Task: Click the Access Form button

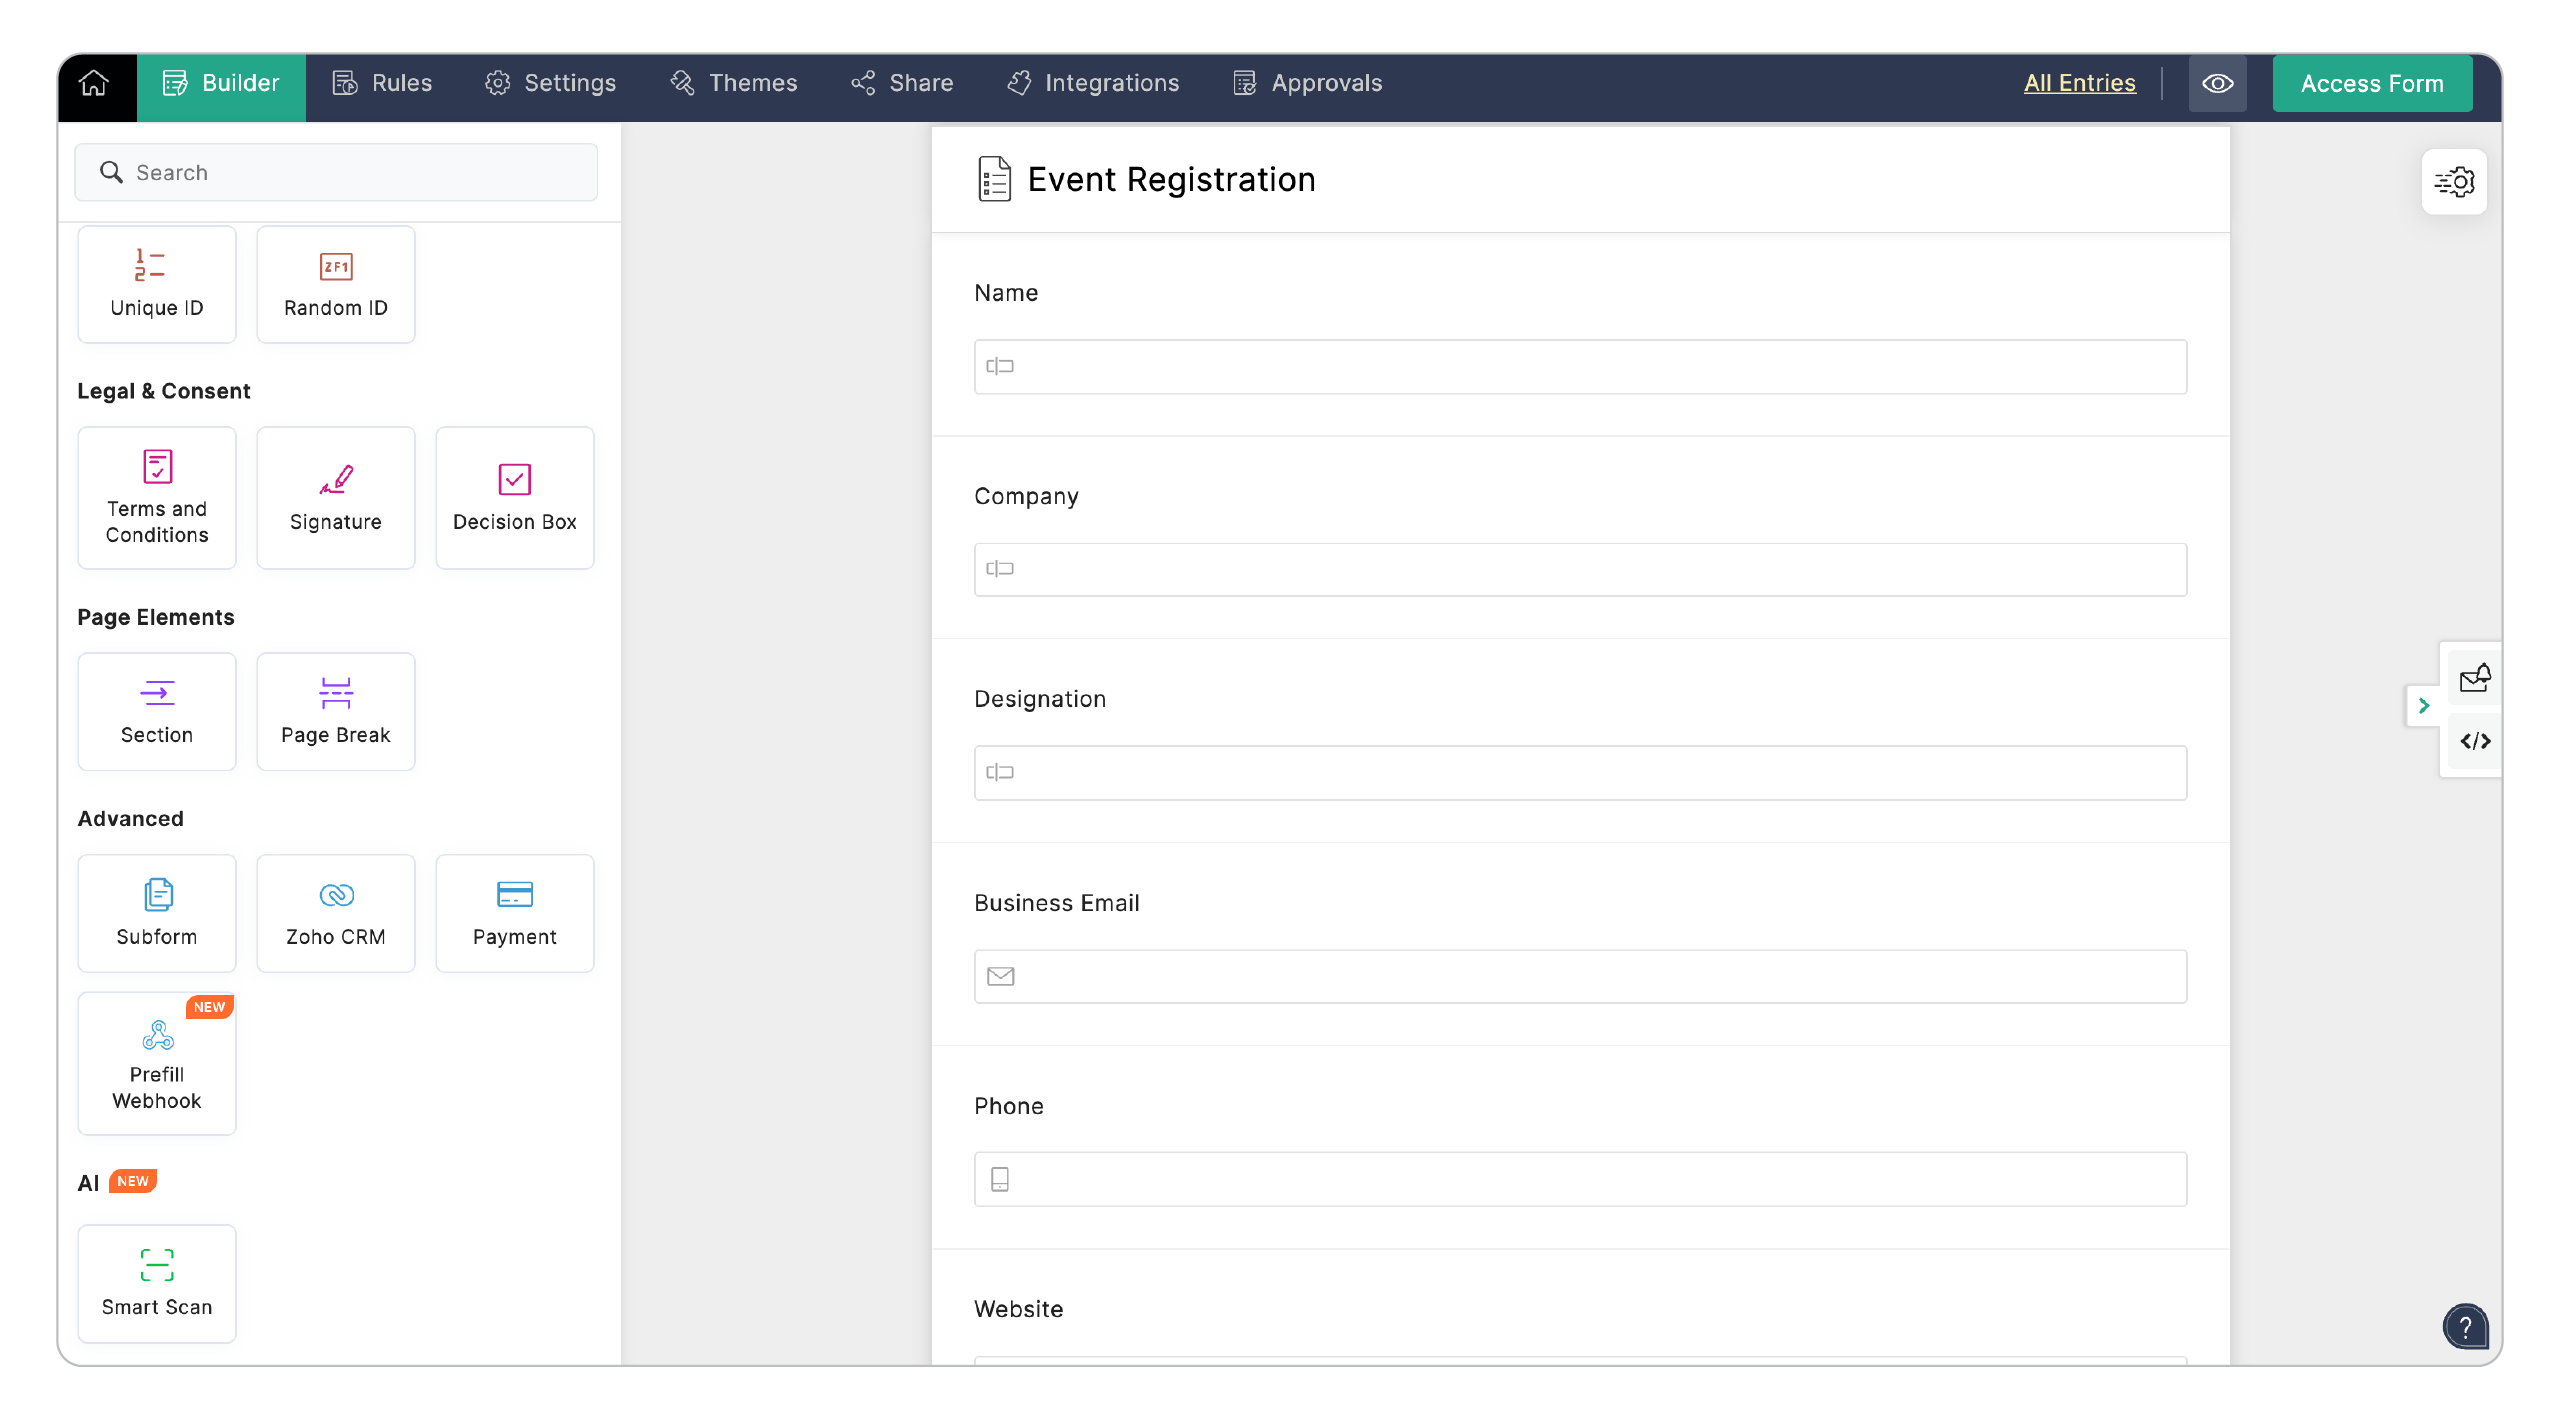Action: (2372, 83)
